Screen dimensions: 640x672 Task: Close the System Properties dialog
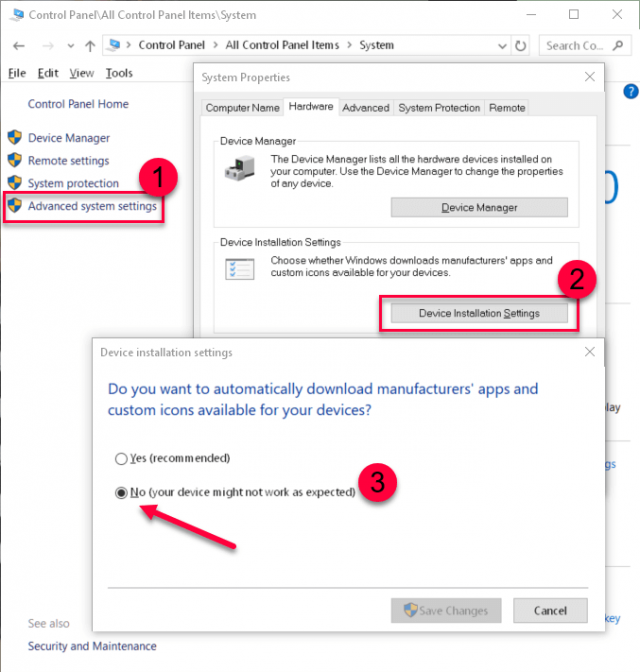tap(590, 77)
